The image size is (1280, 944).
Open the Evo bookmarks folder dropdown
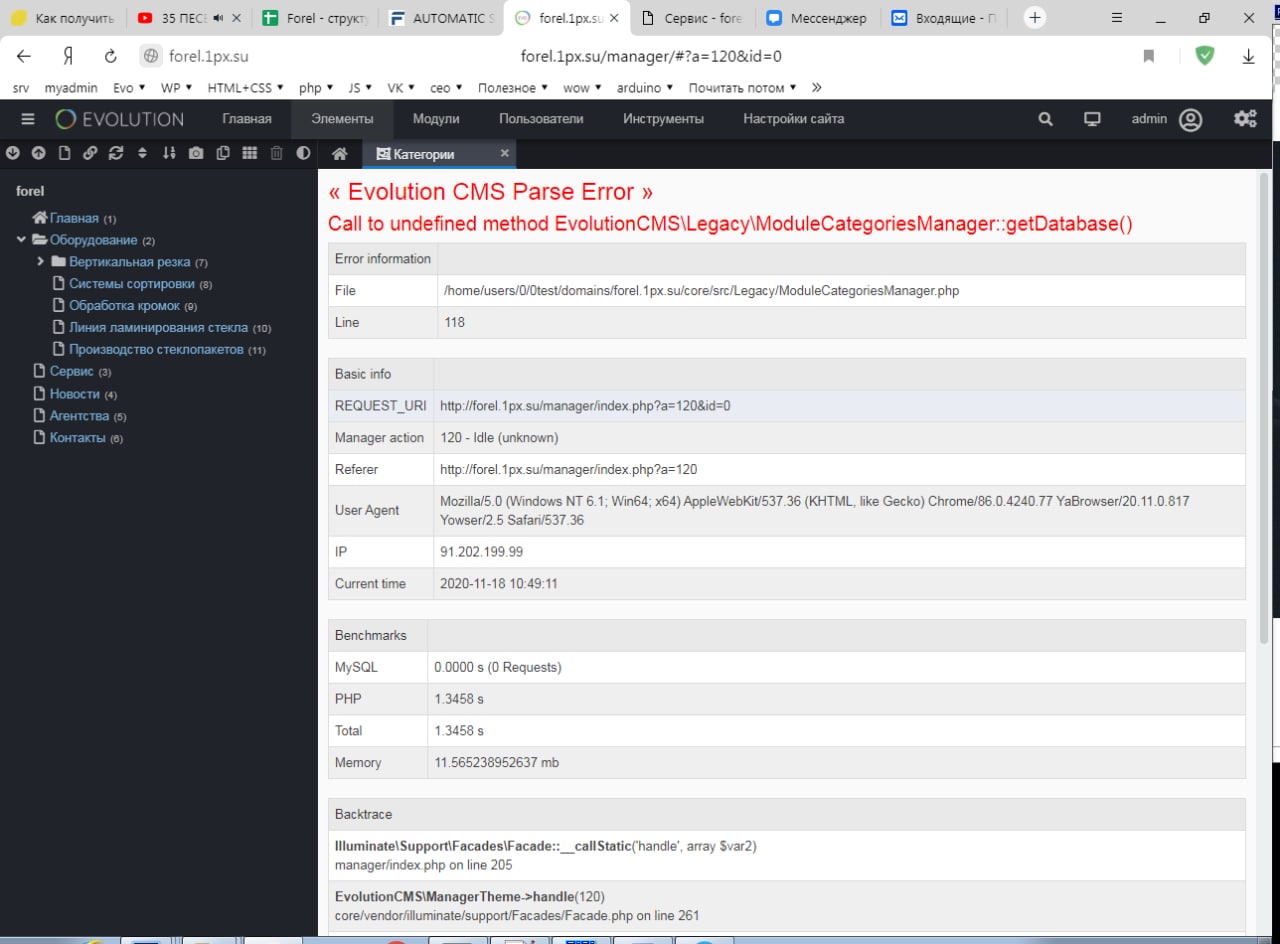click(x=129, y=88)
